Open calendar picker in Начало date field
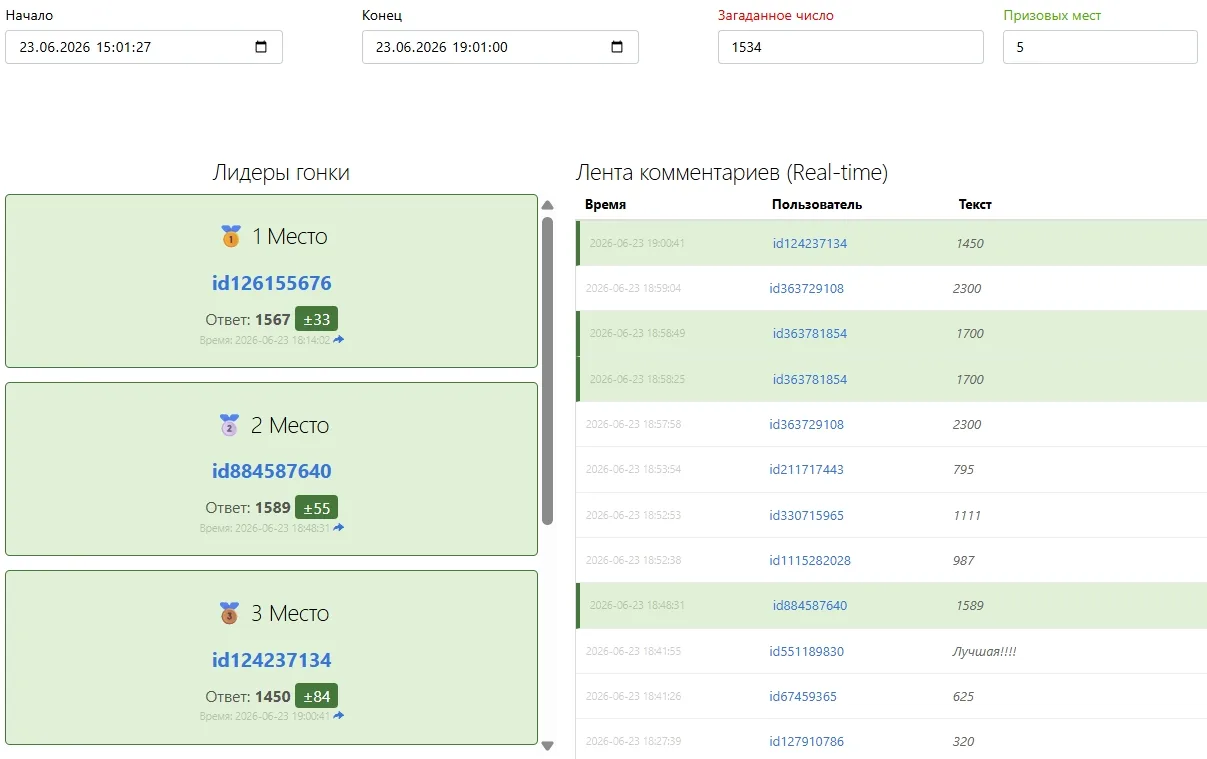Screen dimensions: 1207x759 coord(262,47)
